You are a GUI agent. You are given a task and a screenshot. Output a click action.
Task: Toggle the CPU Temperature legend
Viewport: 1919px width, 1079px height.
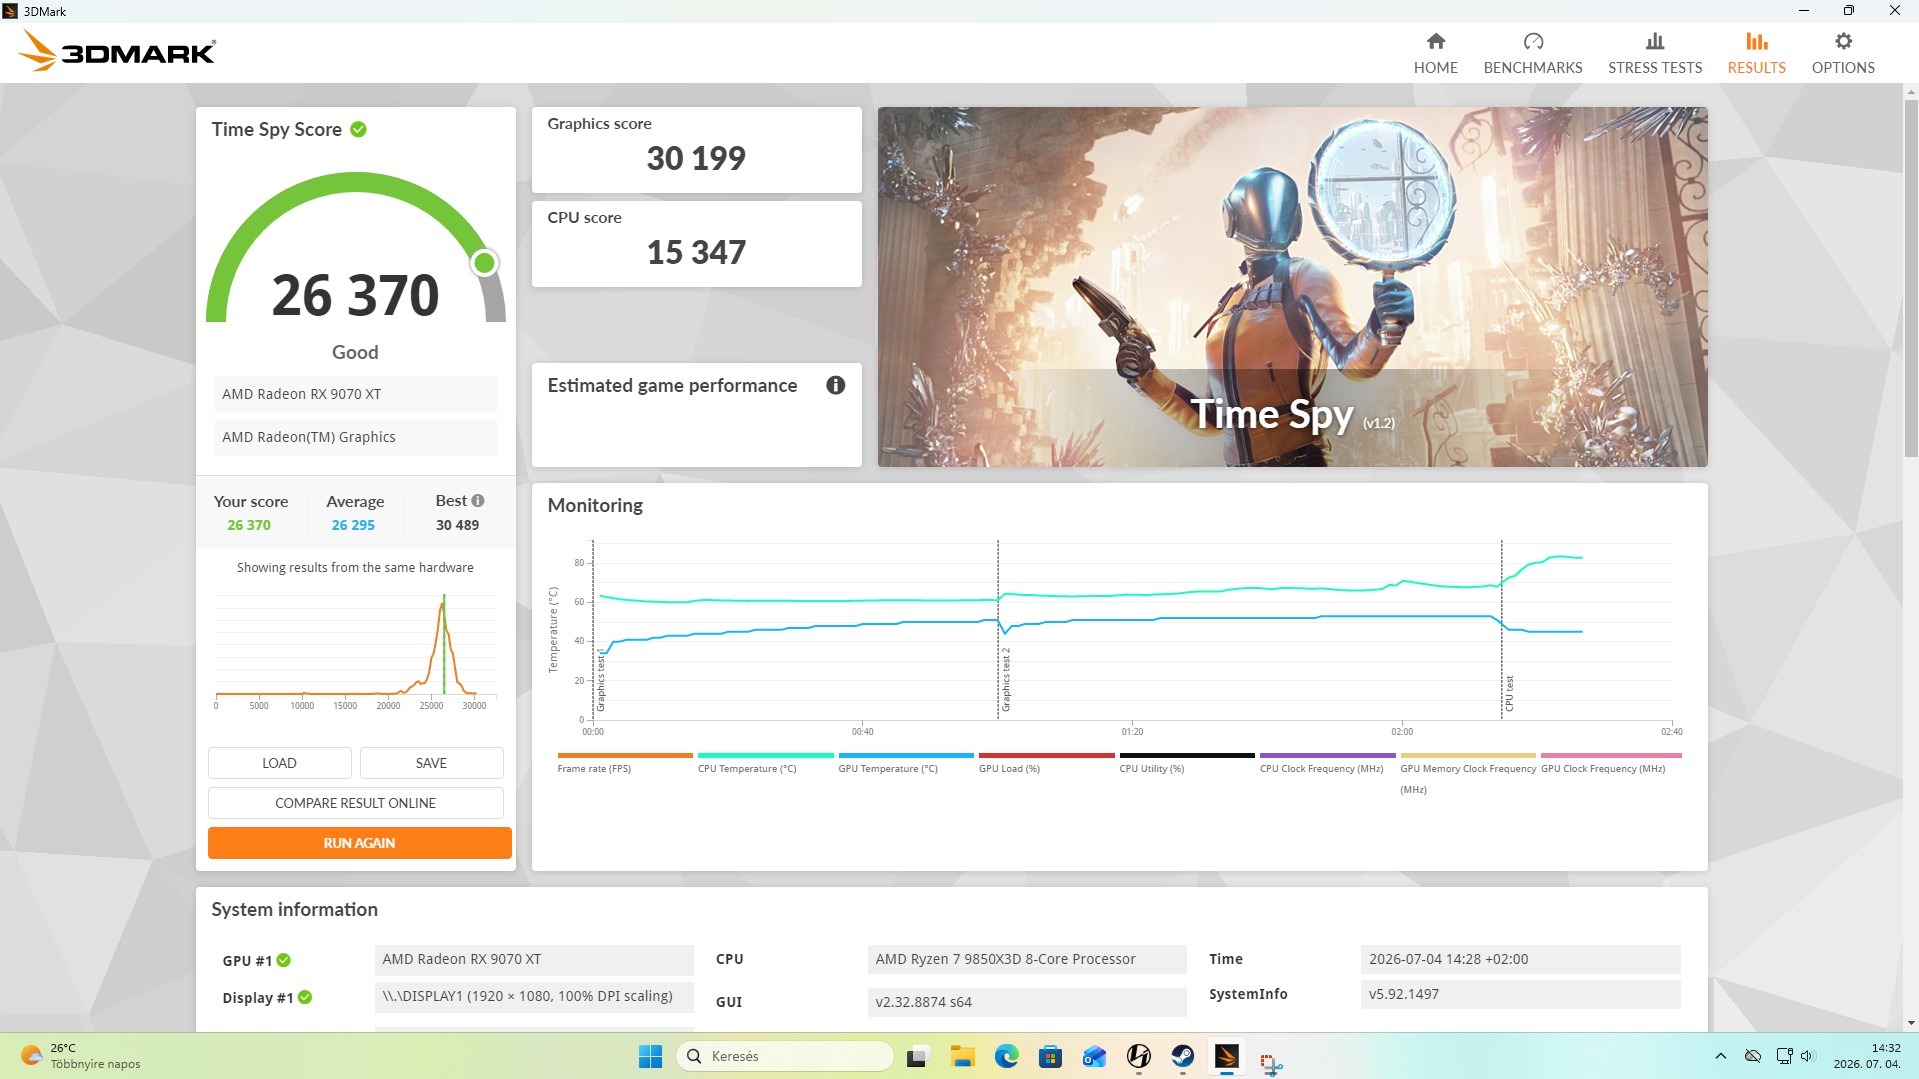pos(765,762)
